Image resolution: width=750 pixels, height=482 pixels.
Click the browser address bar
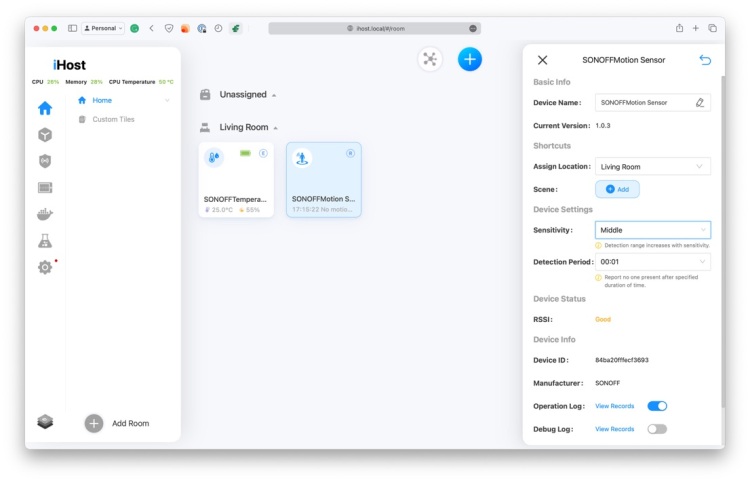[375, 28]
